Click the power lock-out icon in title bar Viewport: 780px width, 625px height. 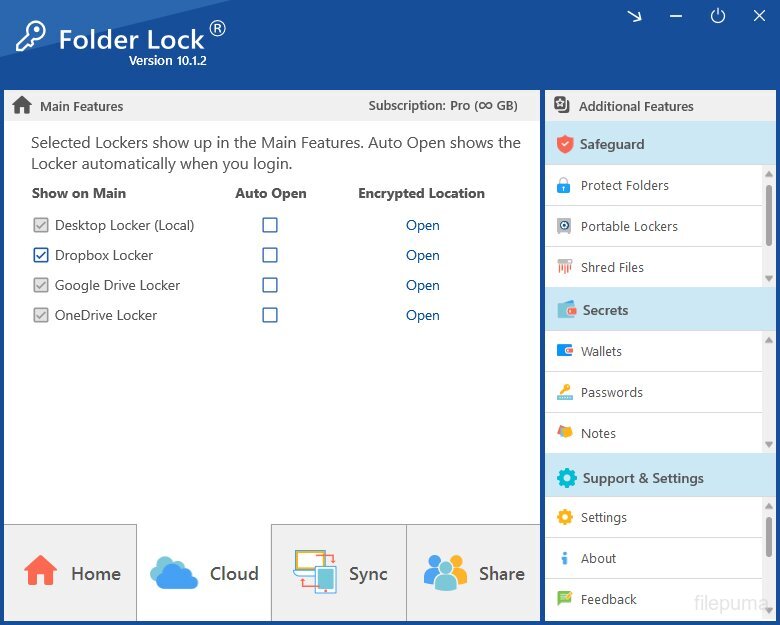(717, 16)
